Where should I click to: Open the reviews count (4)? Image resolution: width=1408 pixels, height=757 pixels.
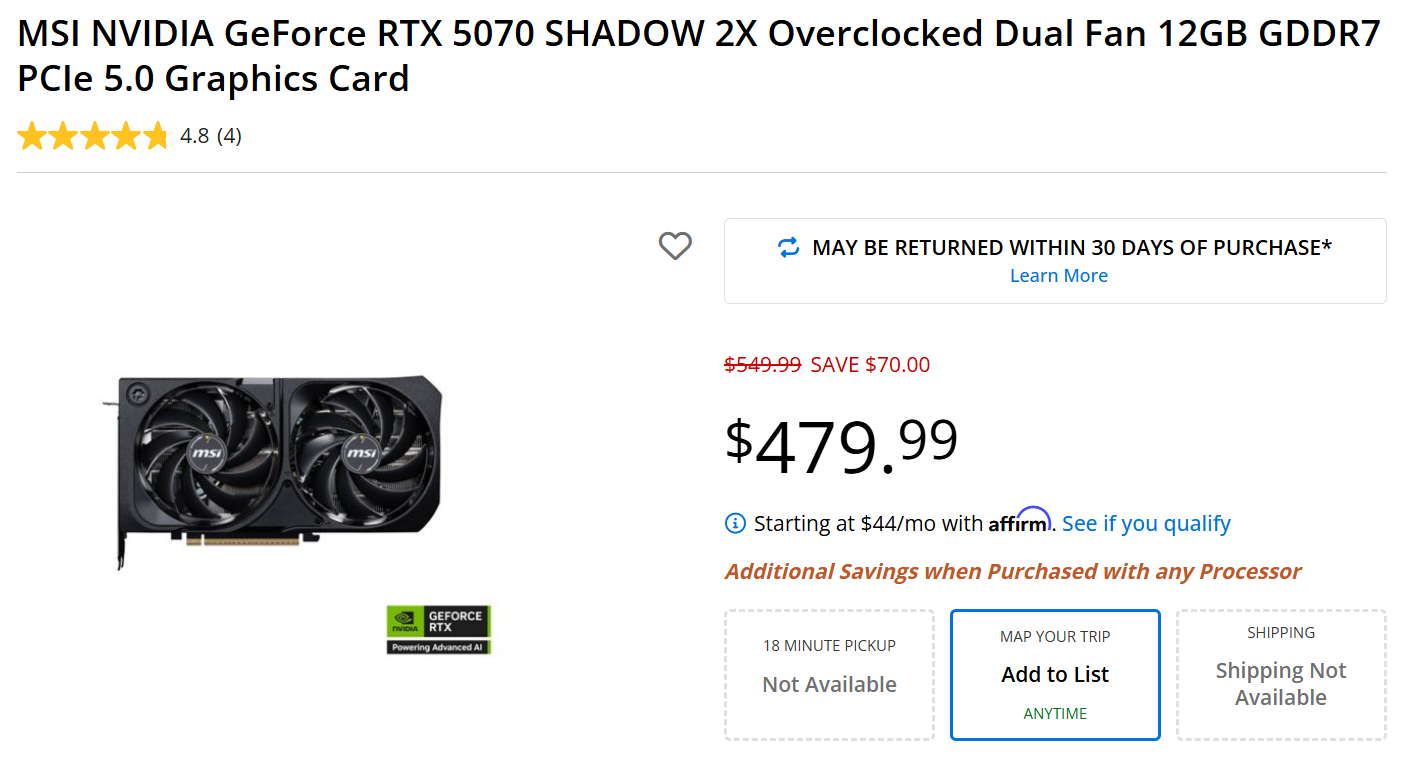click(229, 136)
